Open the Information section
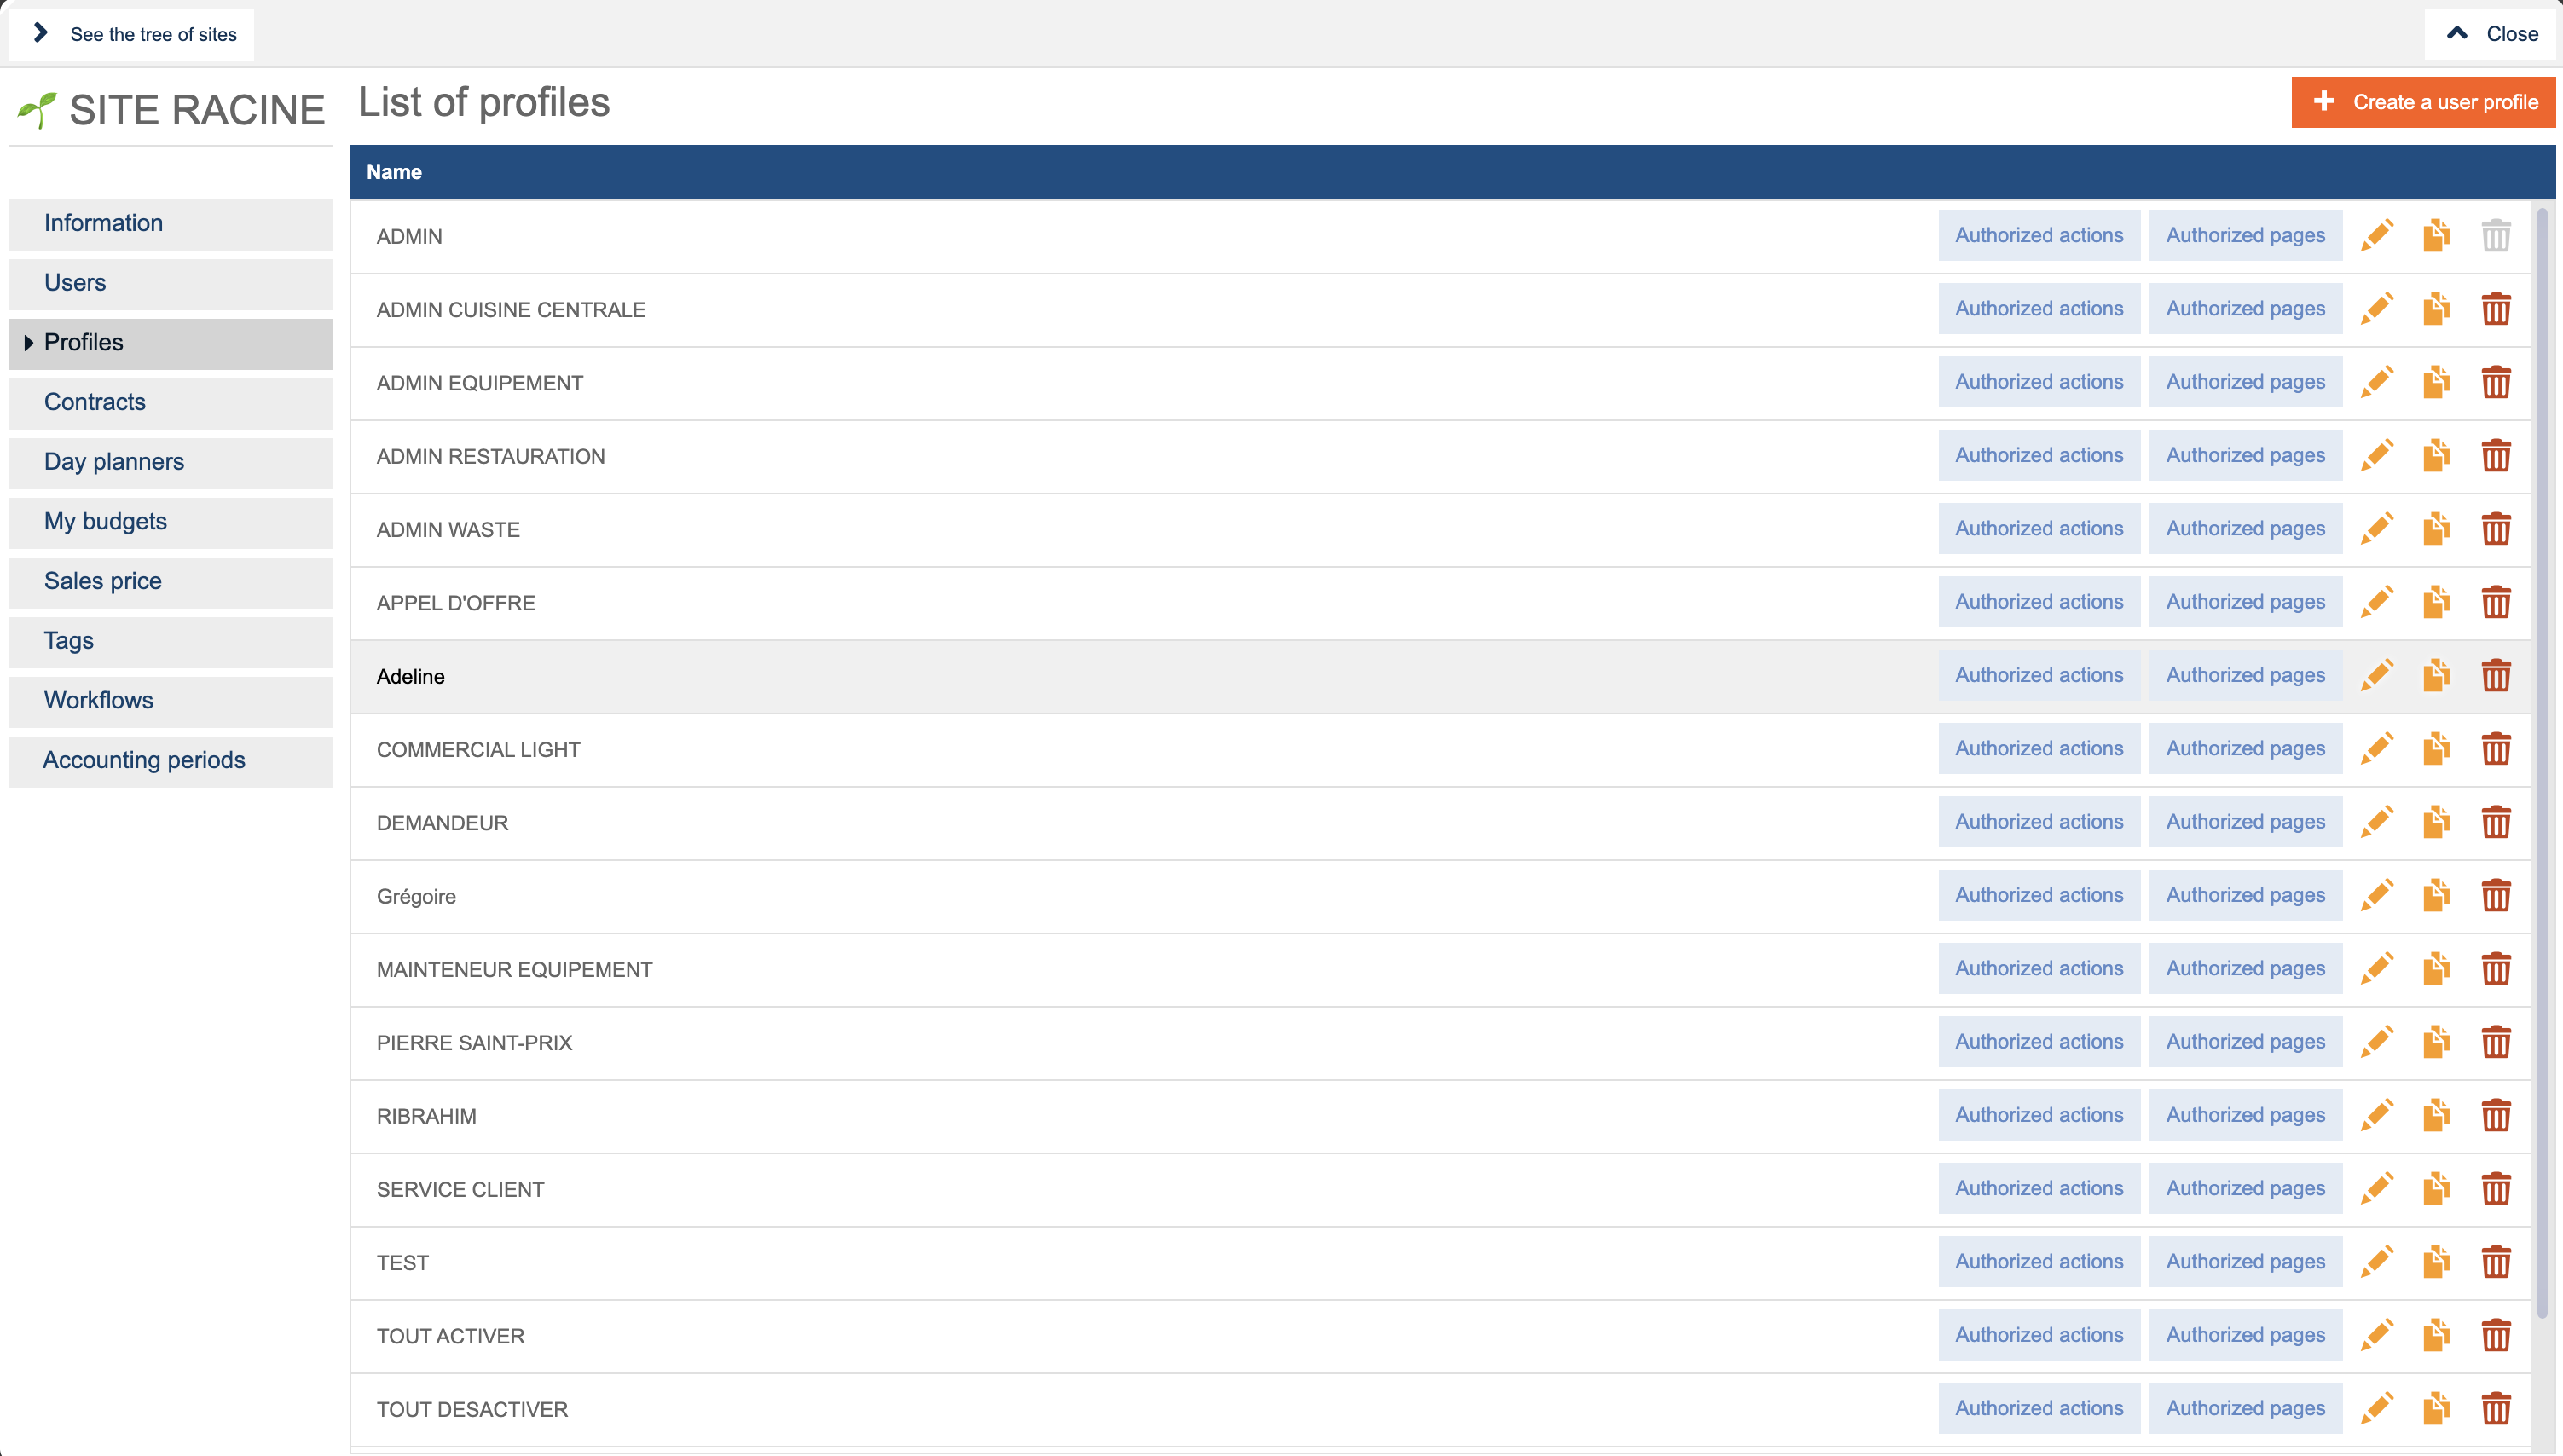This screenshot has height=1456, width=2563. point(170,223)
